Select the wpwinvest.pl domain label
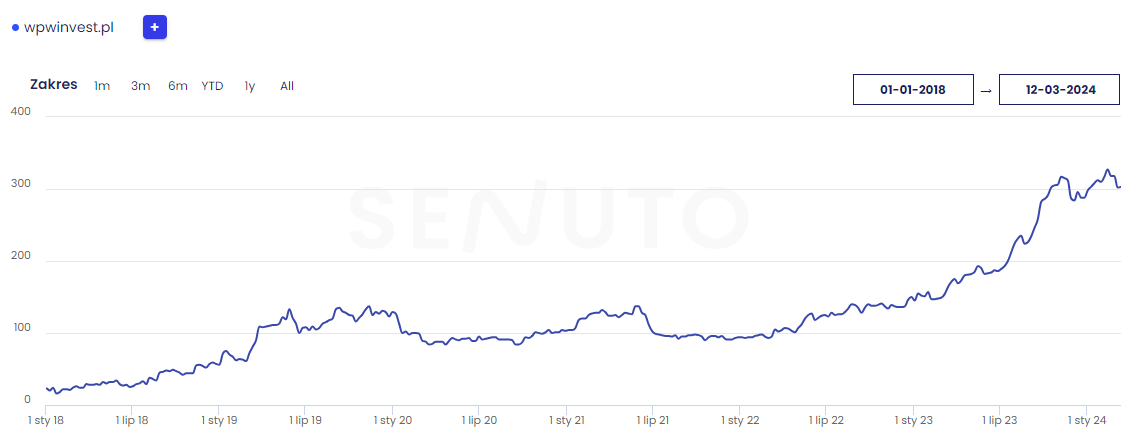 click(x=69, y=27)
